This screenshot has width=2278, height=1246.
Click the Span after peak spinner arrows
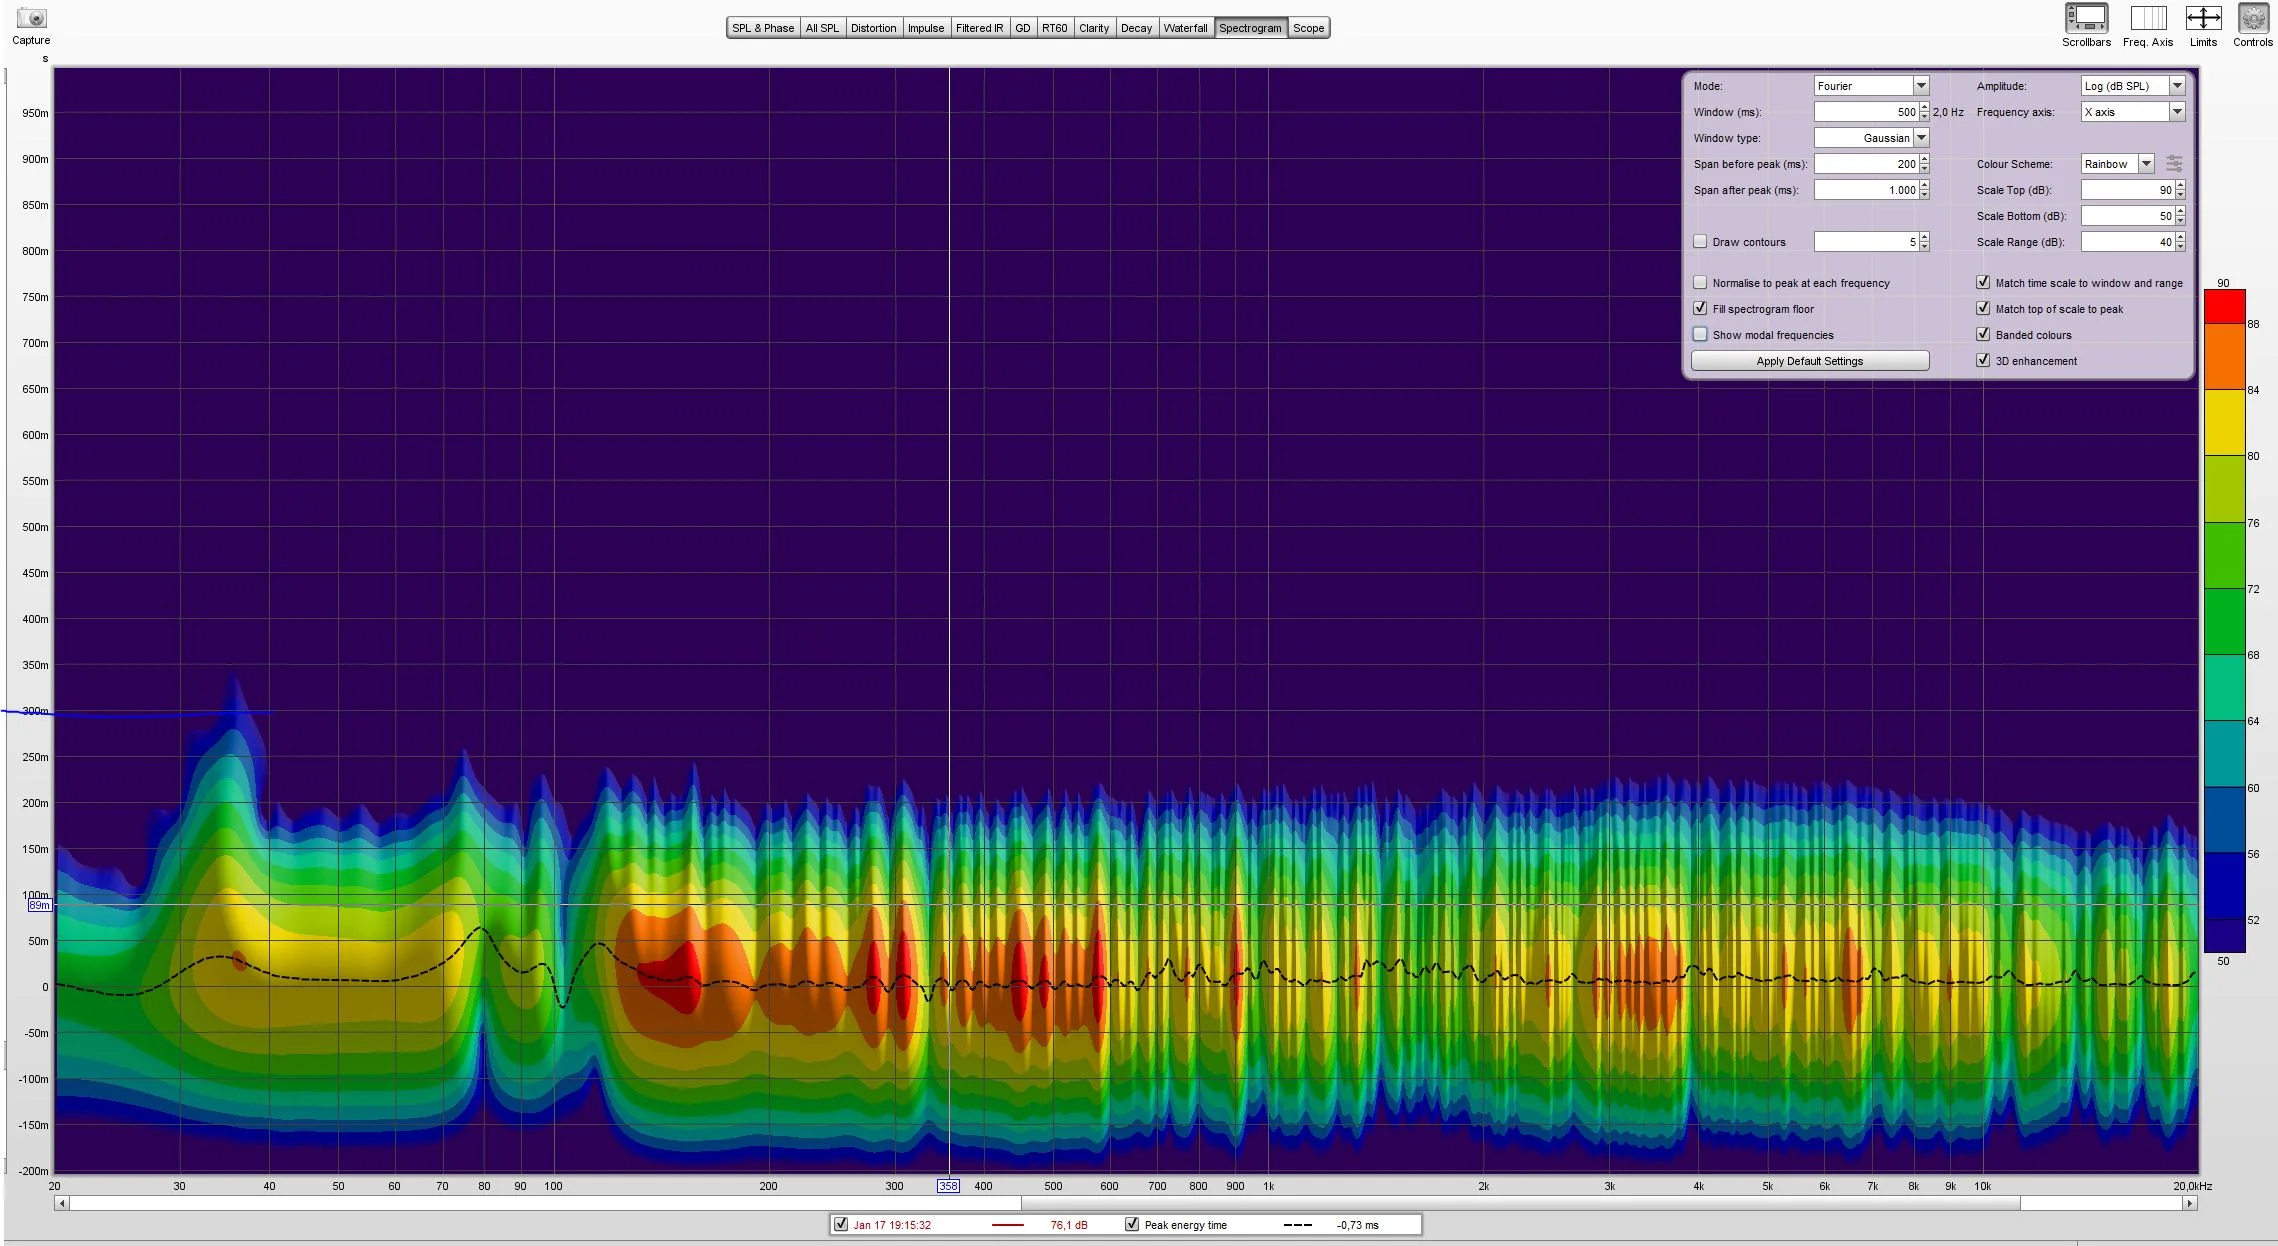tap(1924, 190)
